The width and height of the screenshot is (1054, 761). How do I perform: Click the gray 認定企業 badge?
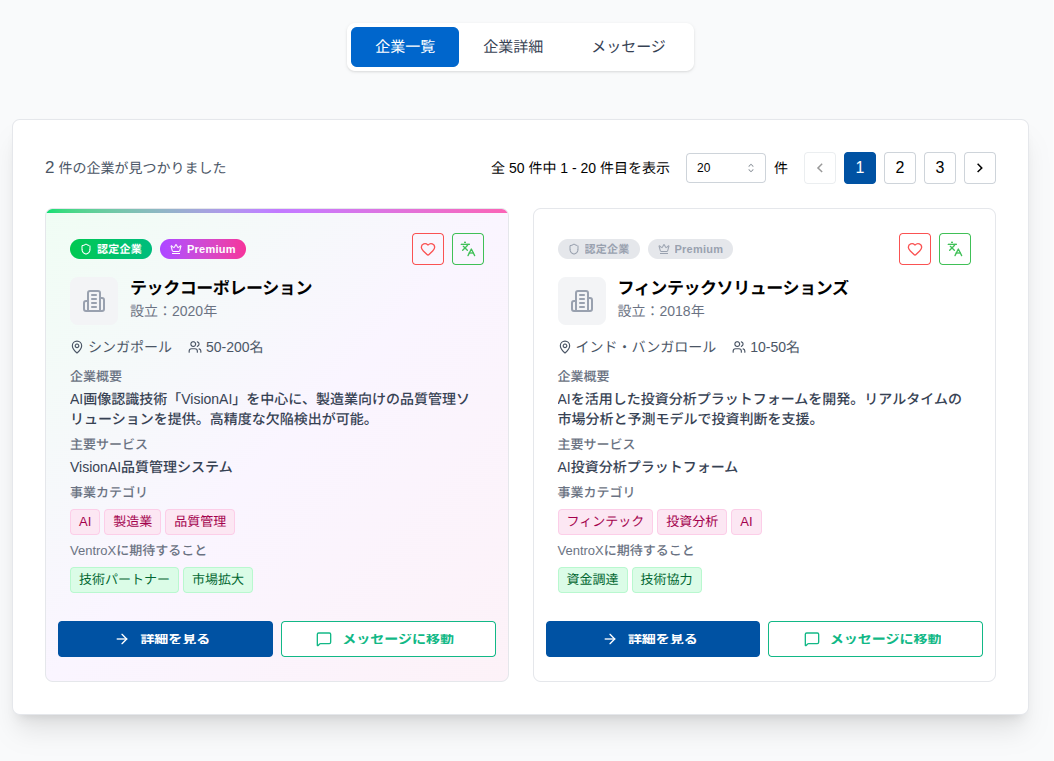(x=598, y=249)
